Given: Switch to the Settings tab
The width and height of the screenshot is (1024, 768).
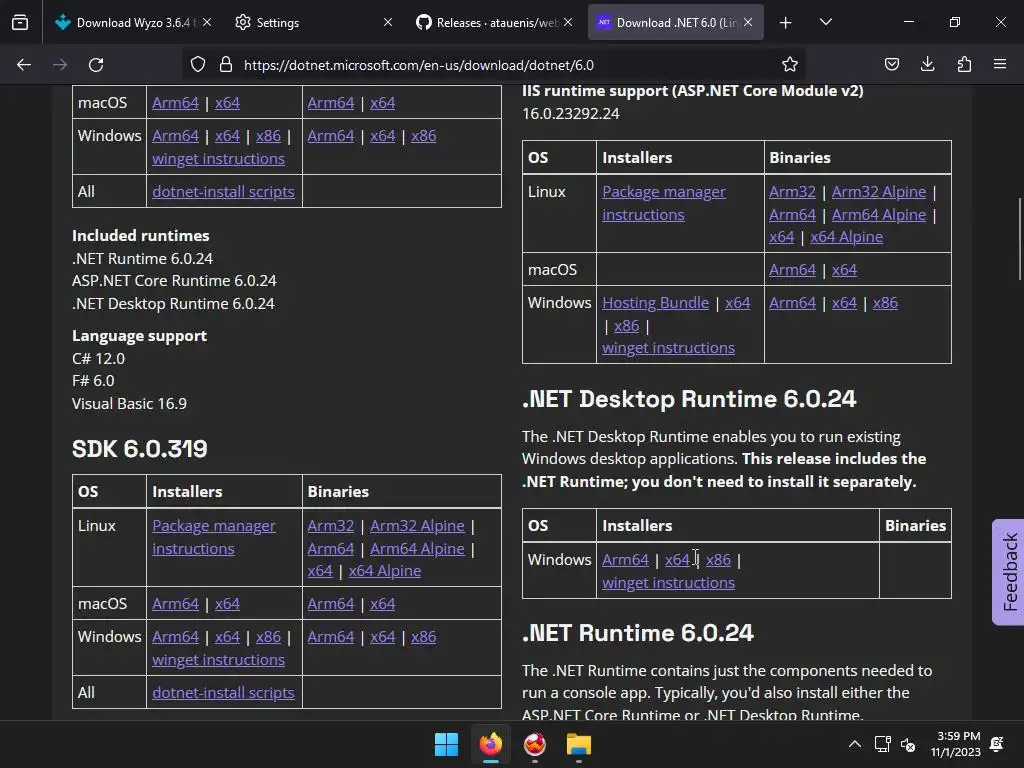Looking at the screenshot, I should (x=313, y=22).
